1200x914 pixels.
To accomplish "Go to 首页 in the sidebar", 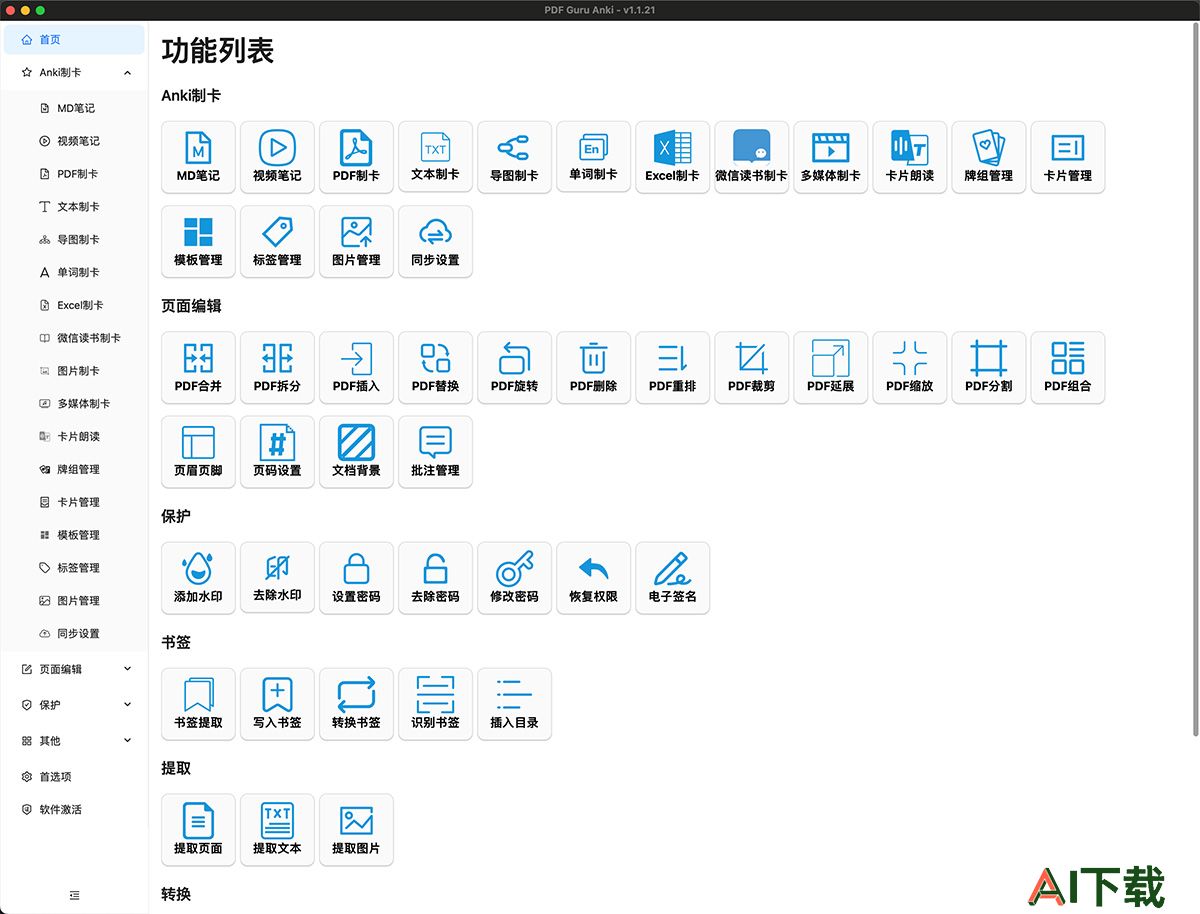I will point(74,40).
